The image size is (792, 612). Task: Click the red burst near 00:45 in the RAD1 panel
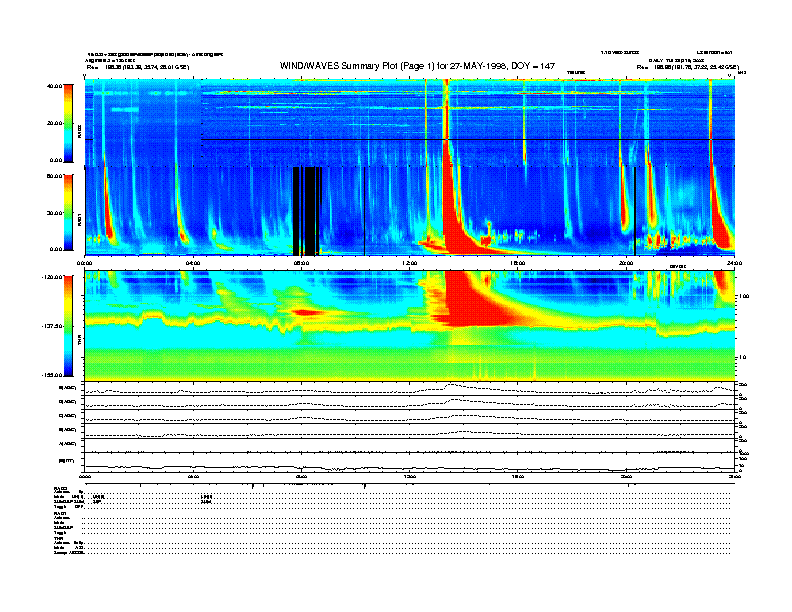pos(108,212)
